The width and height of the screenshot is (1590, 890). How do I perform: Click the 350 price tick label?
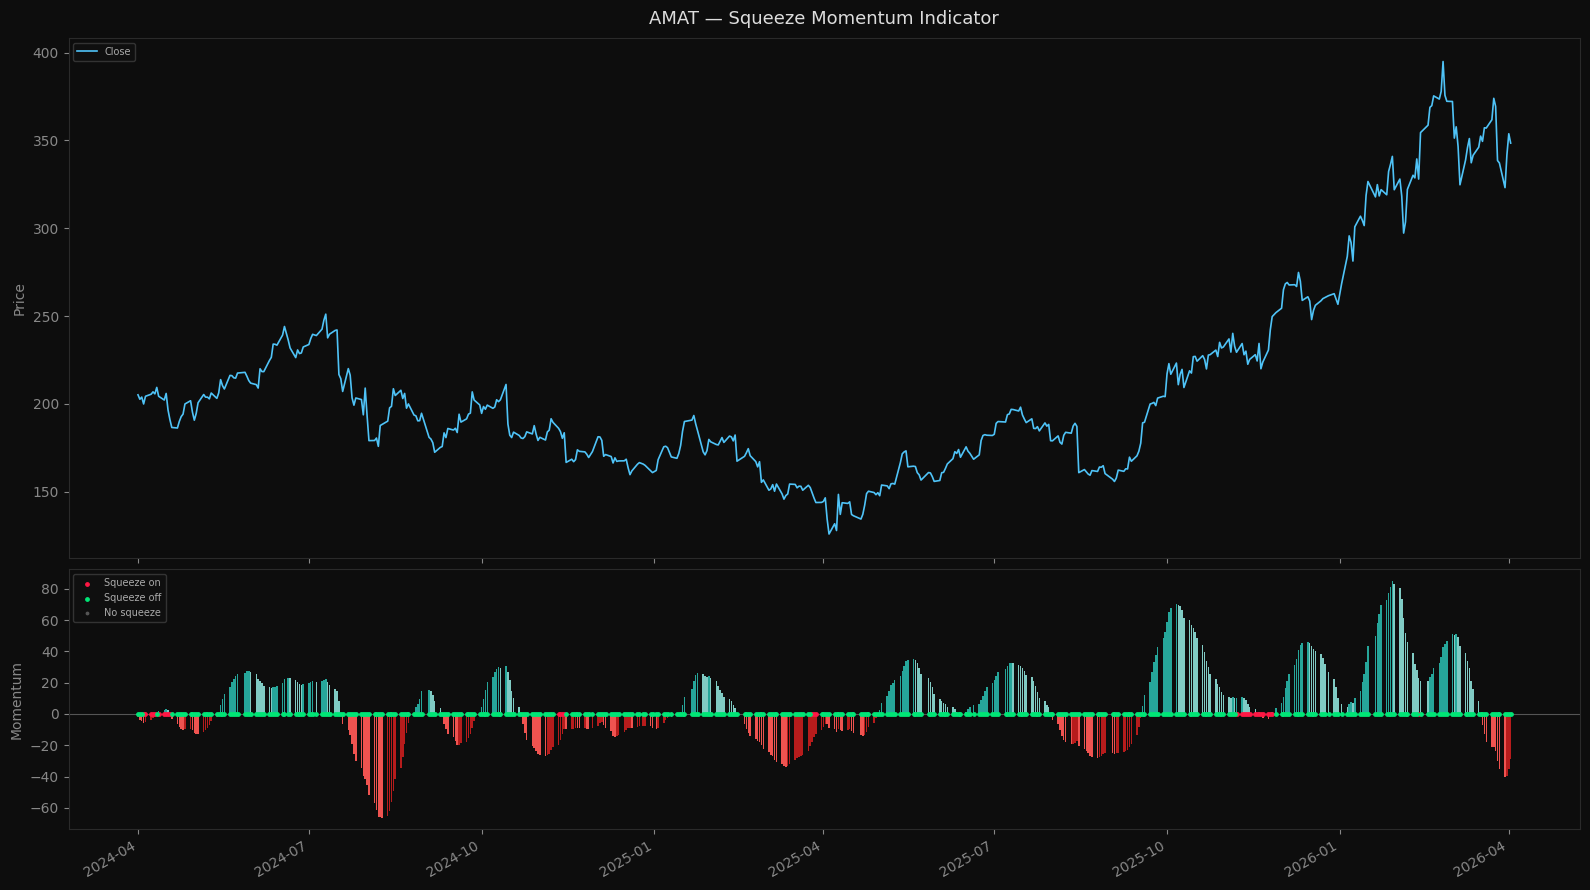pos(46,141)
